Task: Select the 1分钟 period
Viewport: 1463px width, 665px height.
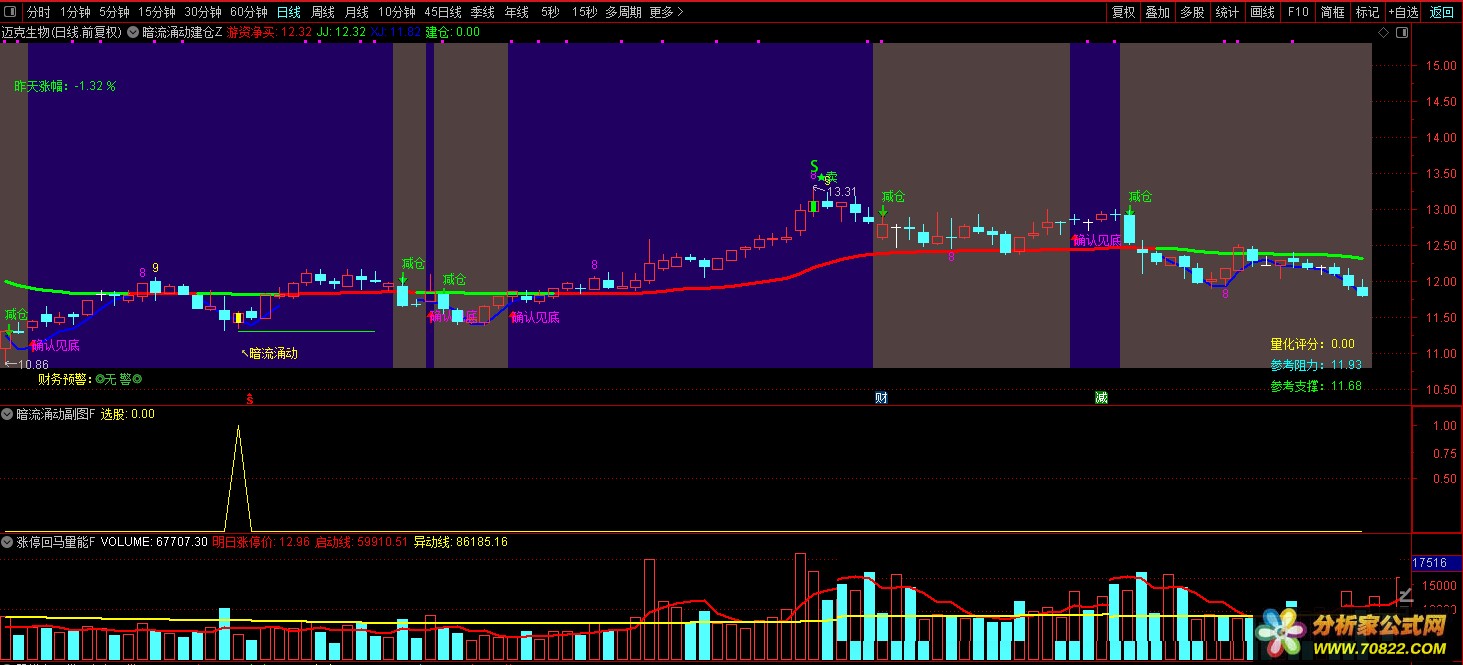Action: tap(74, 12)
